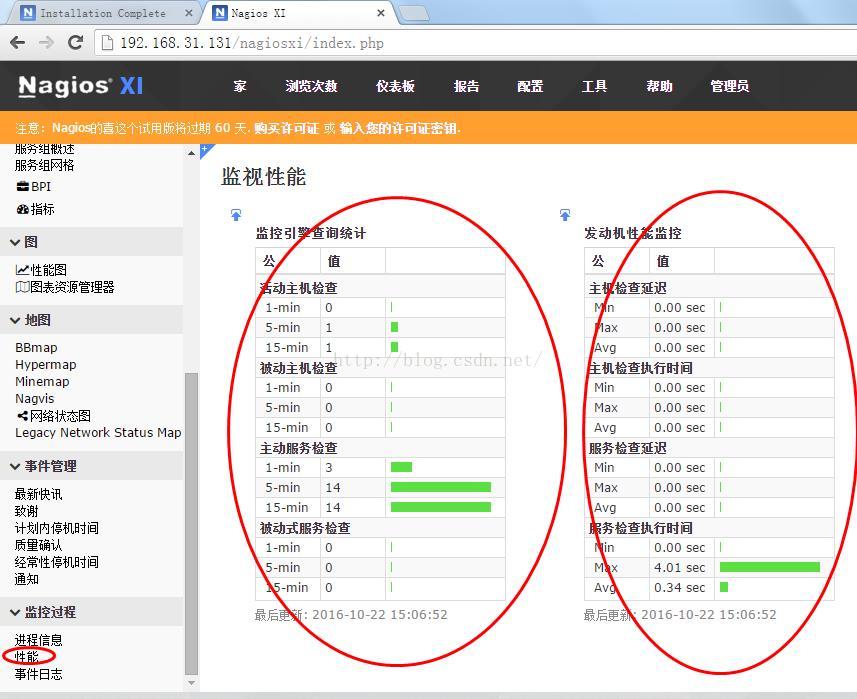Close the Nagios XI tab

tap(381, 13)
